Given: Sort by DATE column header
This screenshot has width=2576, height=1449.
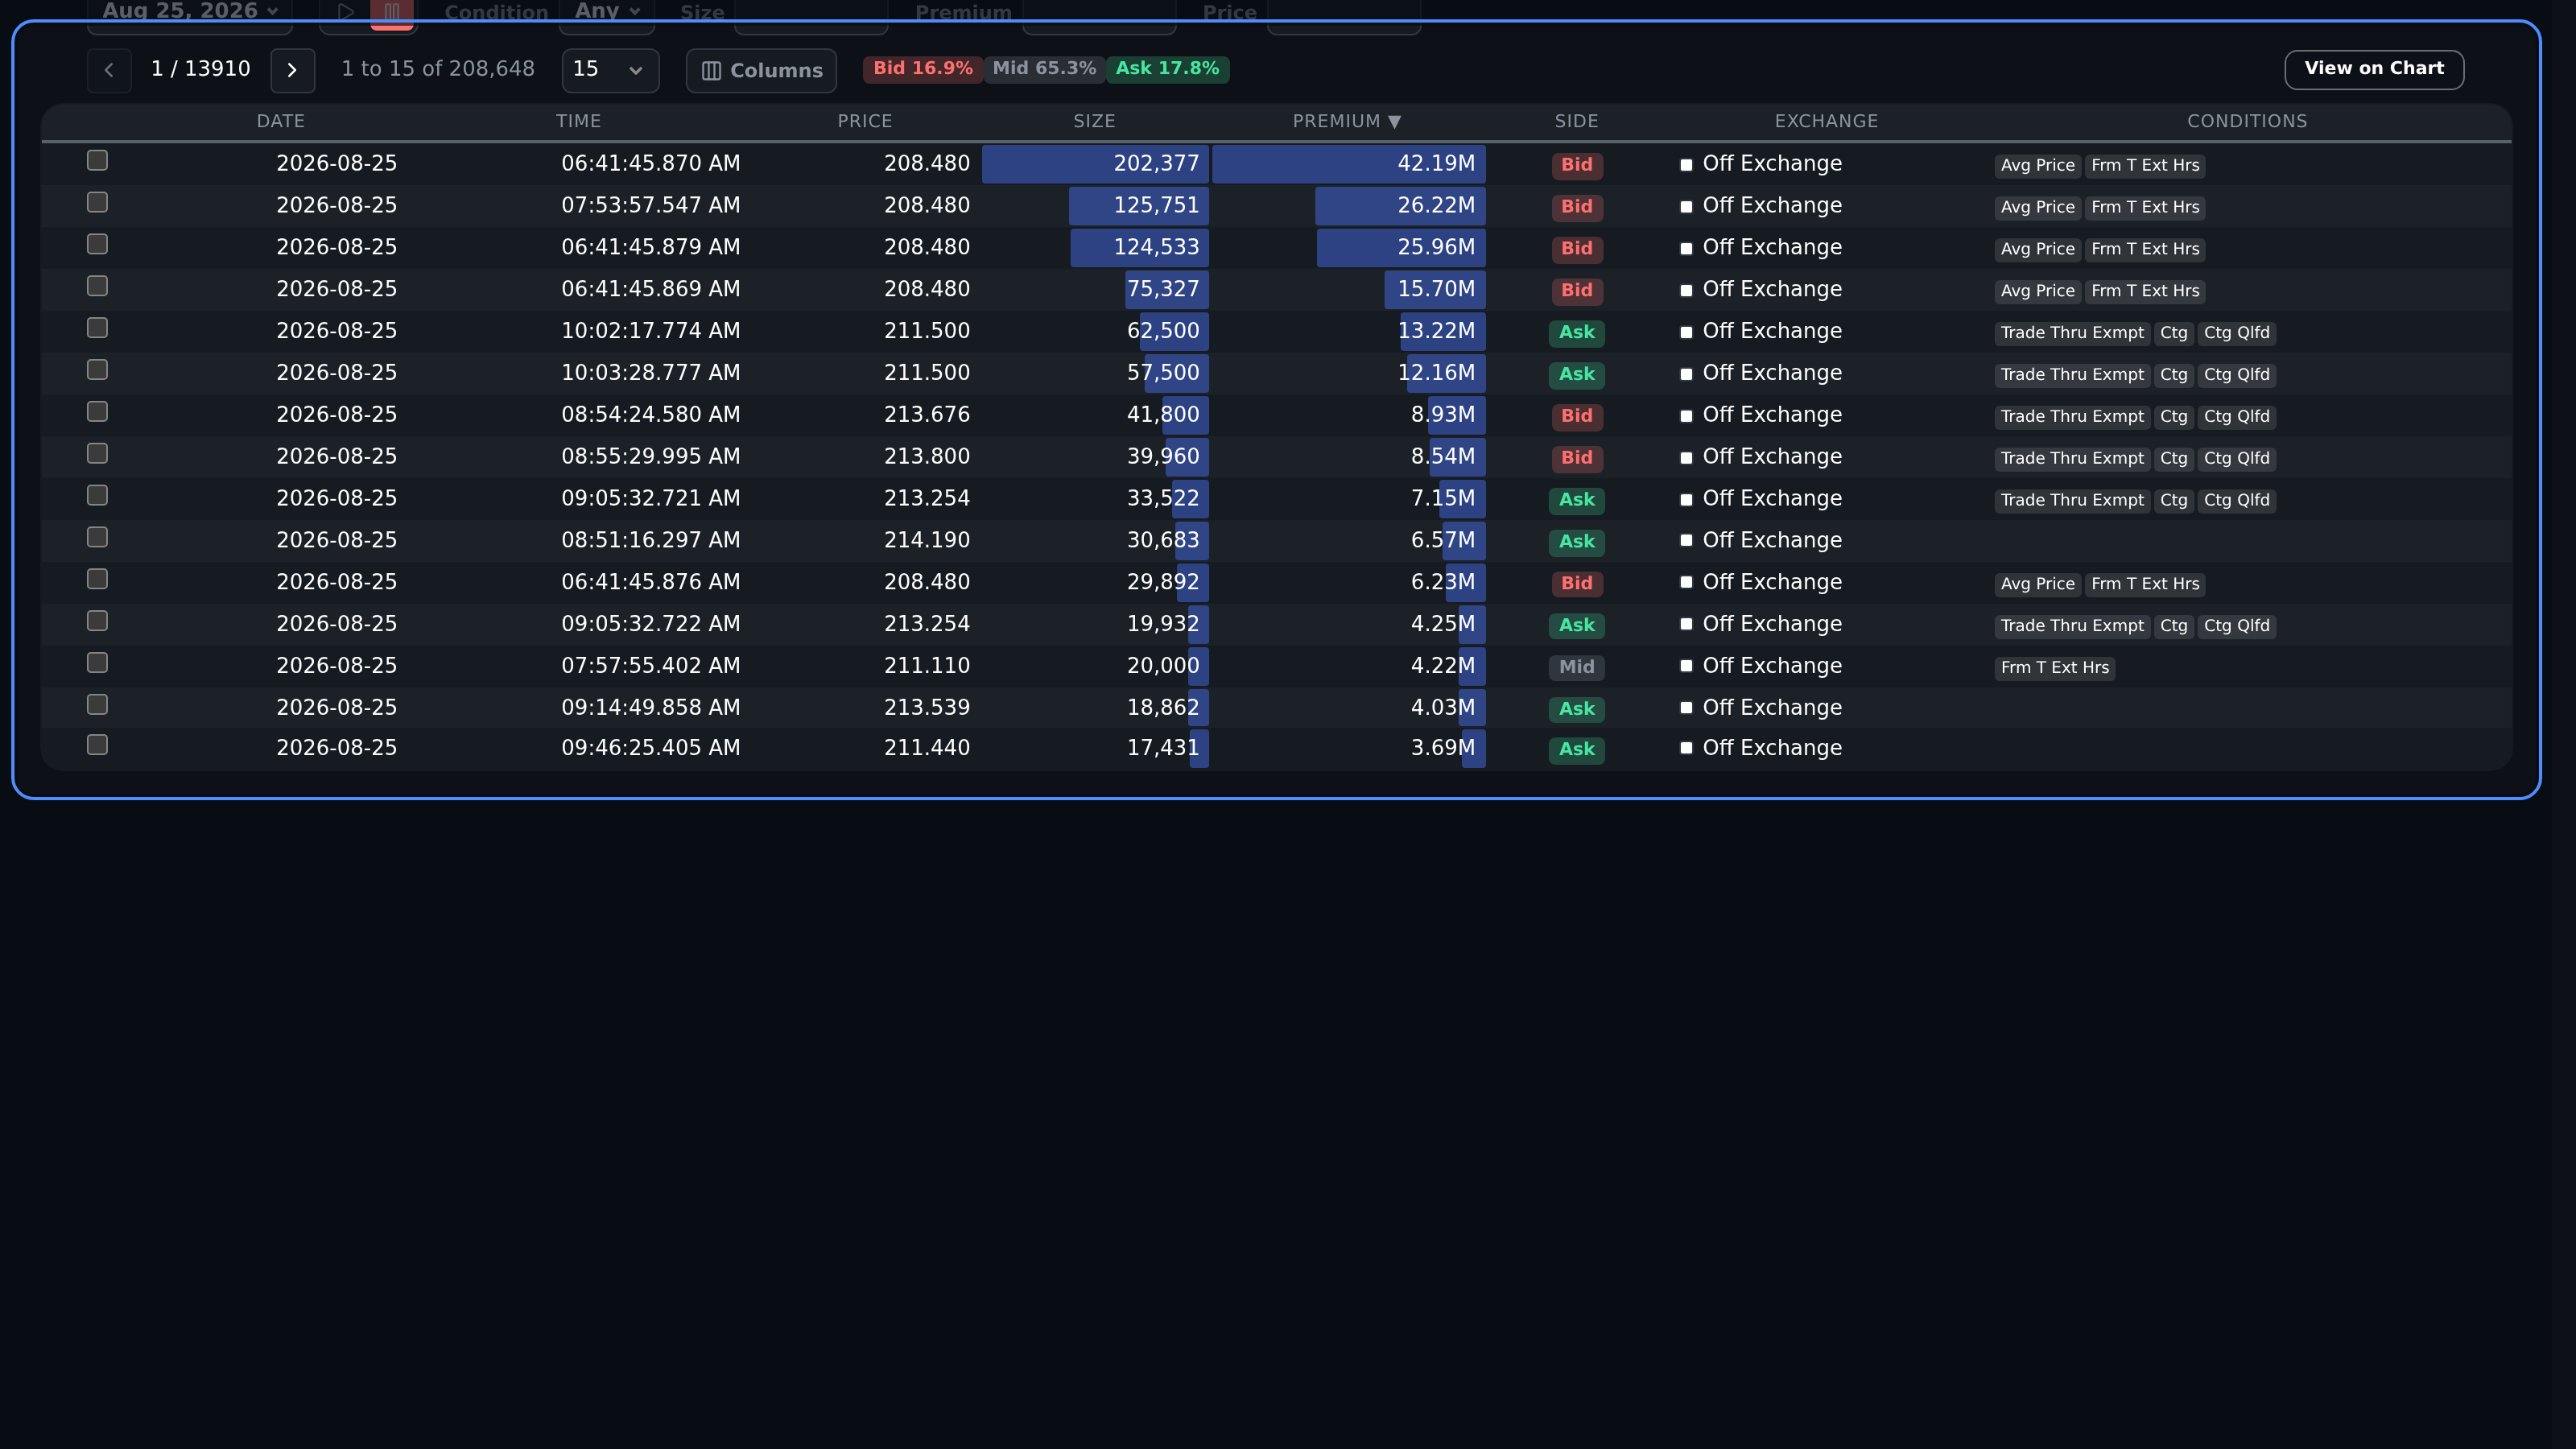Looking at the screenshot, I should 280,121.
